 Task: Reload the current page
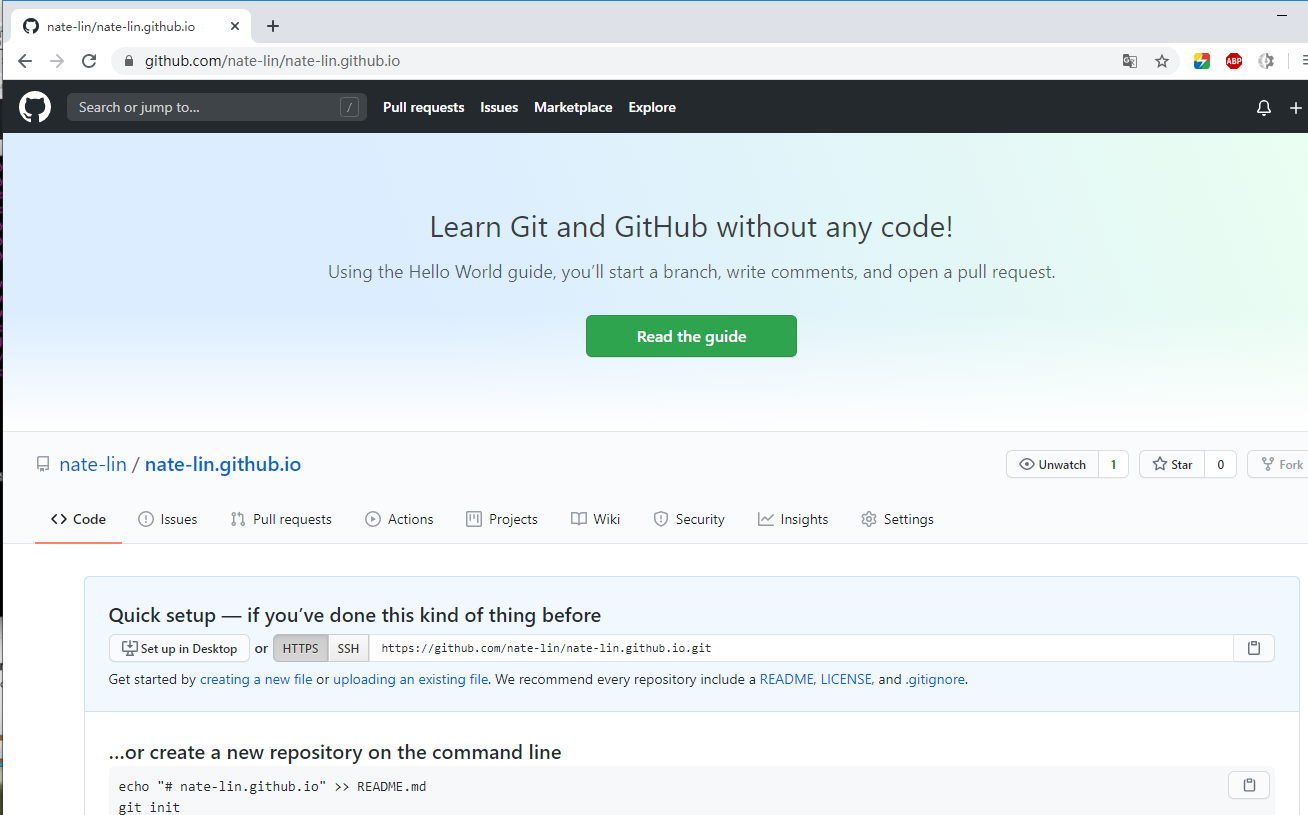click(89, 61)
